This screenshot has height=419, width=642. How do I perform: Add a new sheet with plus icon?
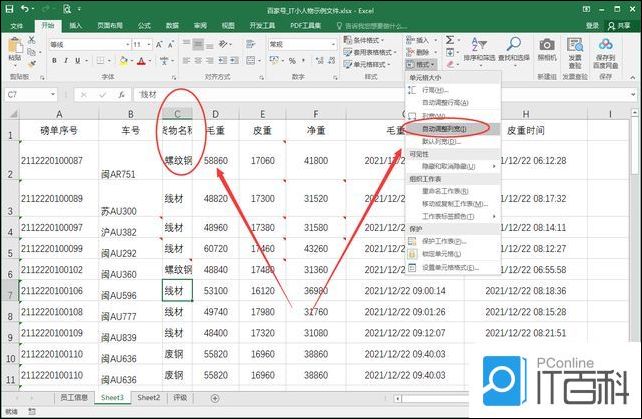click(215, 398)
